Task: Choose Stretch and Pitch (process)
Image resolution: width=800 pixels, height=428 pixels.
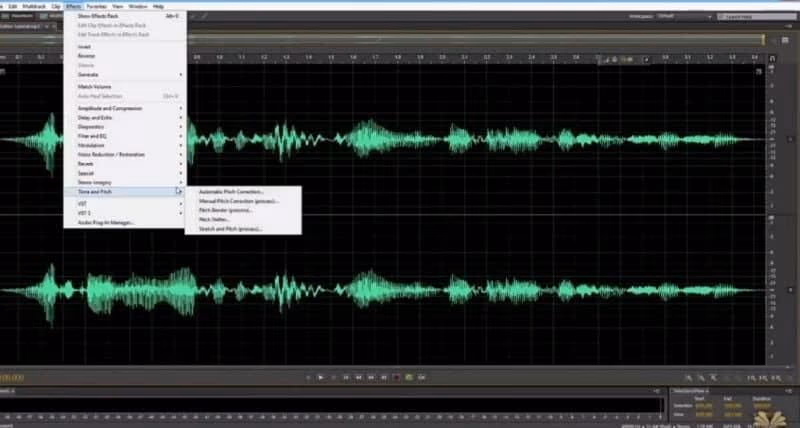Action: [x=230, y=229]
